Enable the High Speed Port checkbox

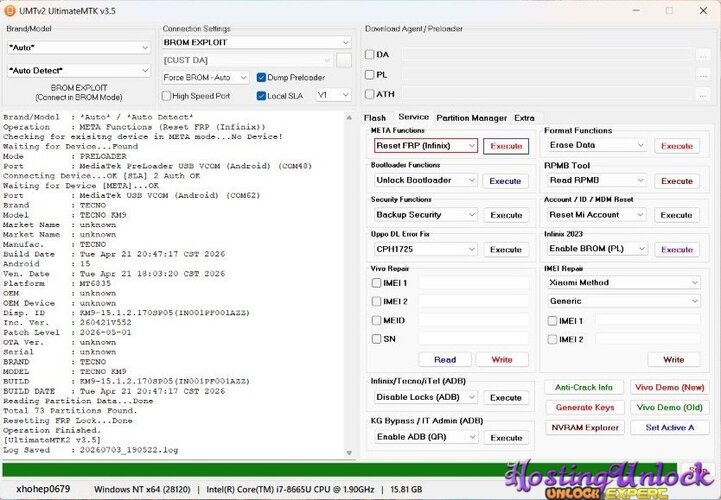click(166, 96)
